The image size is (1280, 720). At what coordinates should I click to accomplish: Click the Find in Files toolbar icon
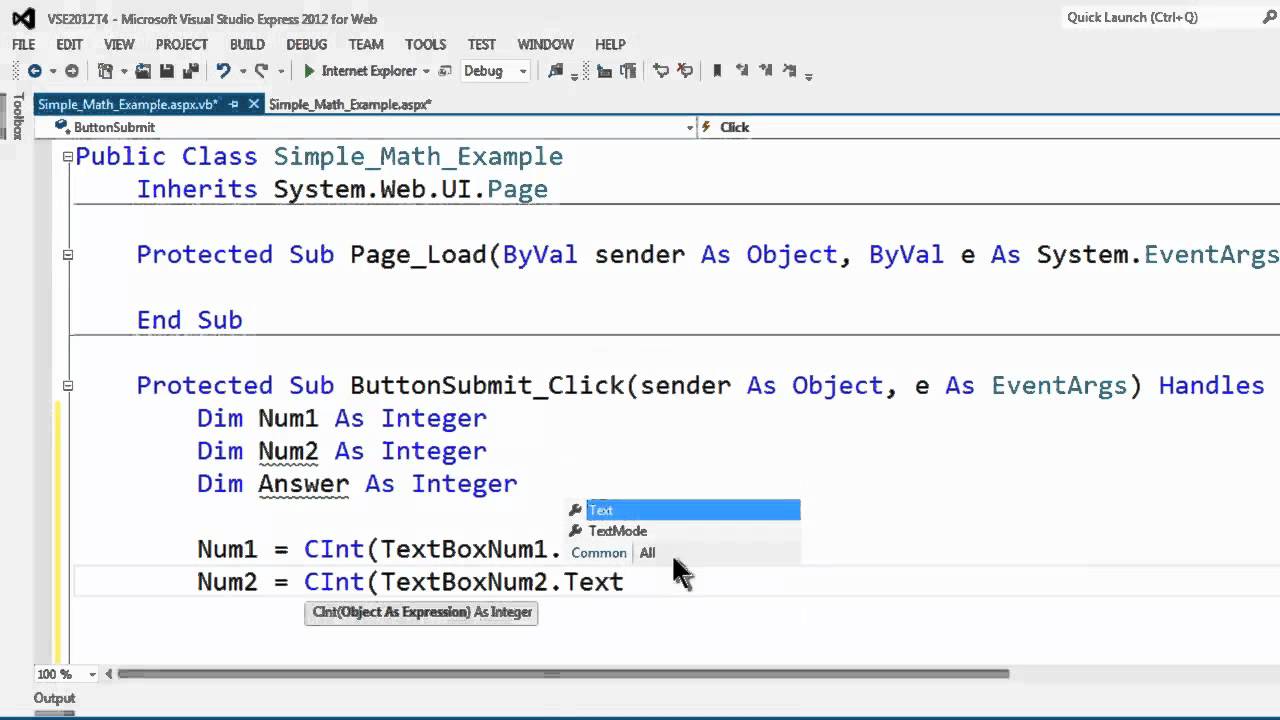click(x=556, y=71)
